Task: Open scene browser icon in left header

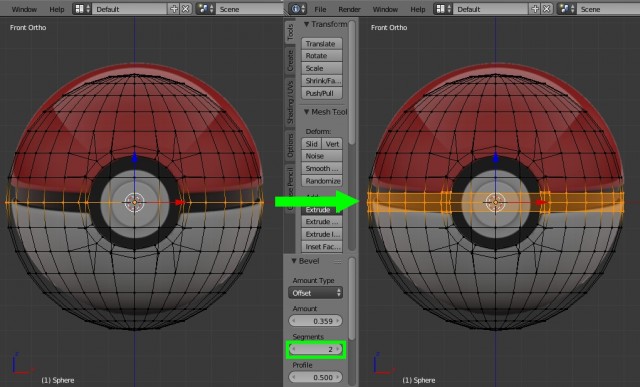Action: (x=205, y=9)
